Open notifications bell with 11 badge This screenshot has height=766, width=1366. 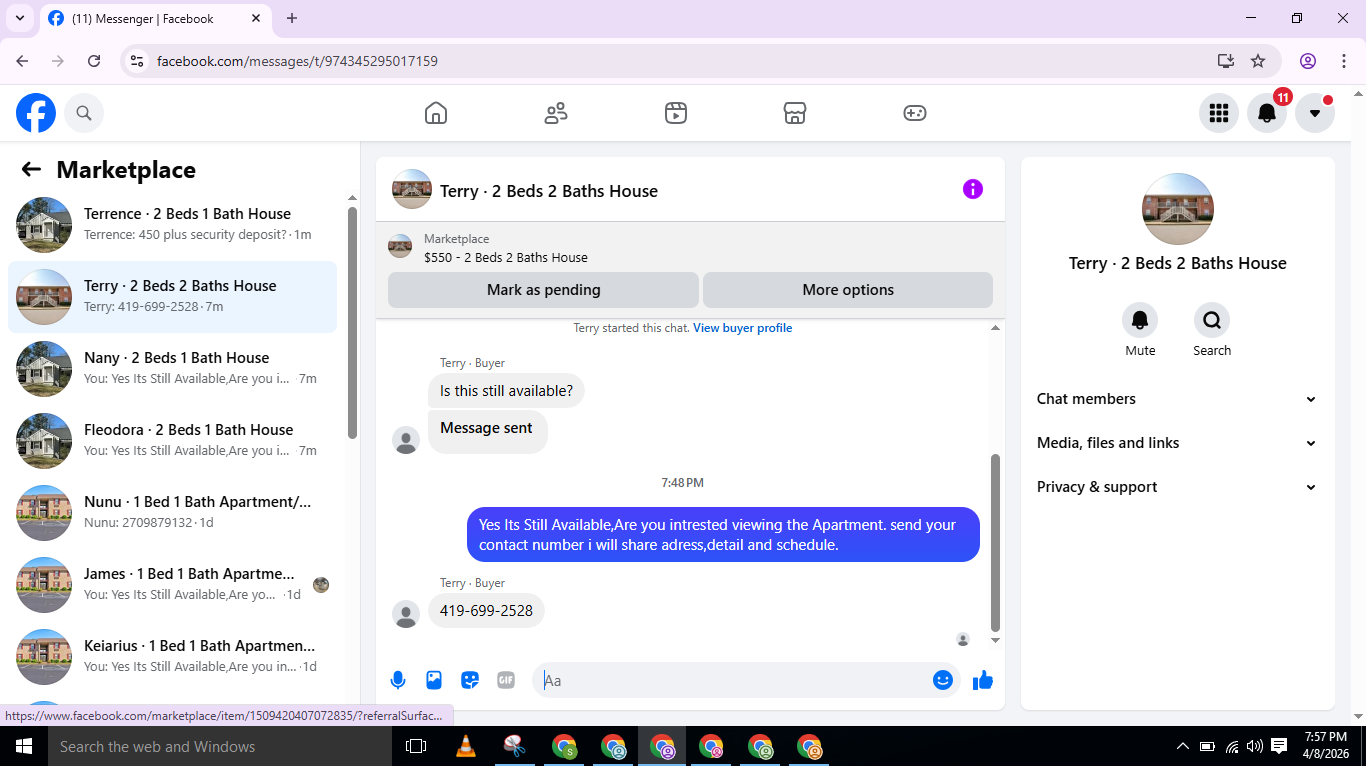(x=1266, y=113)
